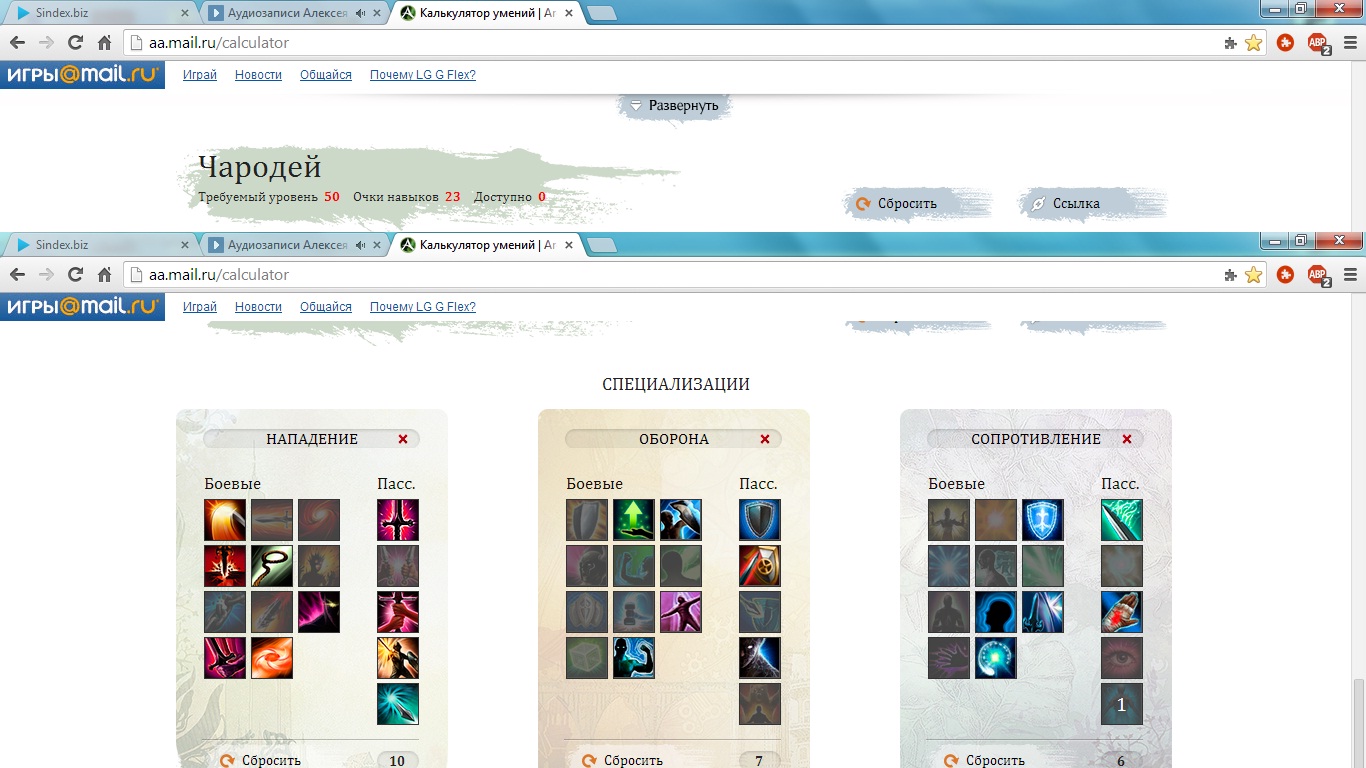The width and height of the screenshot is (1366, 768).
Task: Open Играй link in upper window
Action: [x=200, y=75]
